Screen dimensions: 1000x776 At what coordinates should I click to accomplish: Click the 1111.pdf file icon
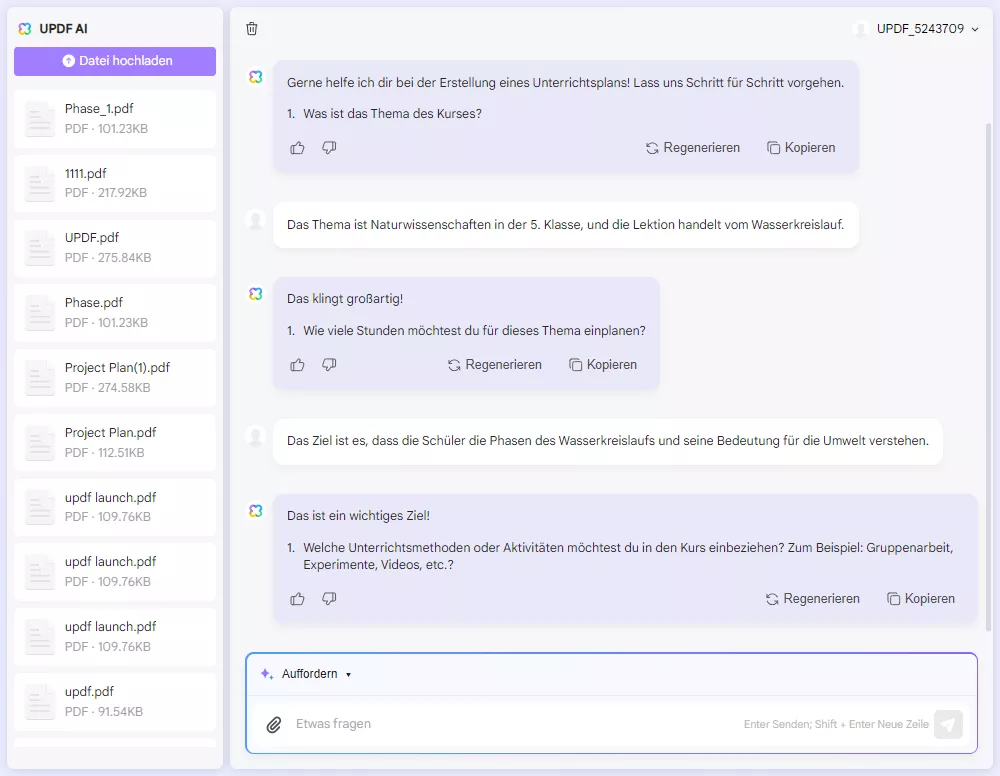[40, 183]
